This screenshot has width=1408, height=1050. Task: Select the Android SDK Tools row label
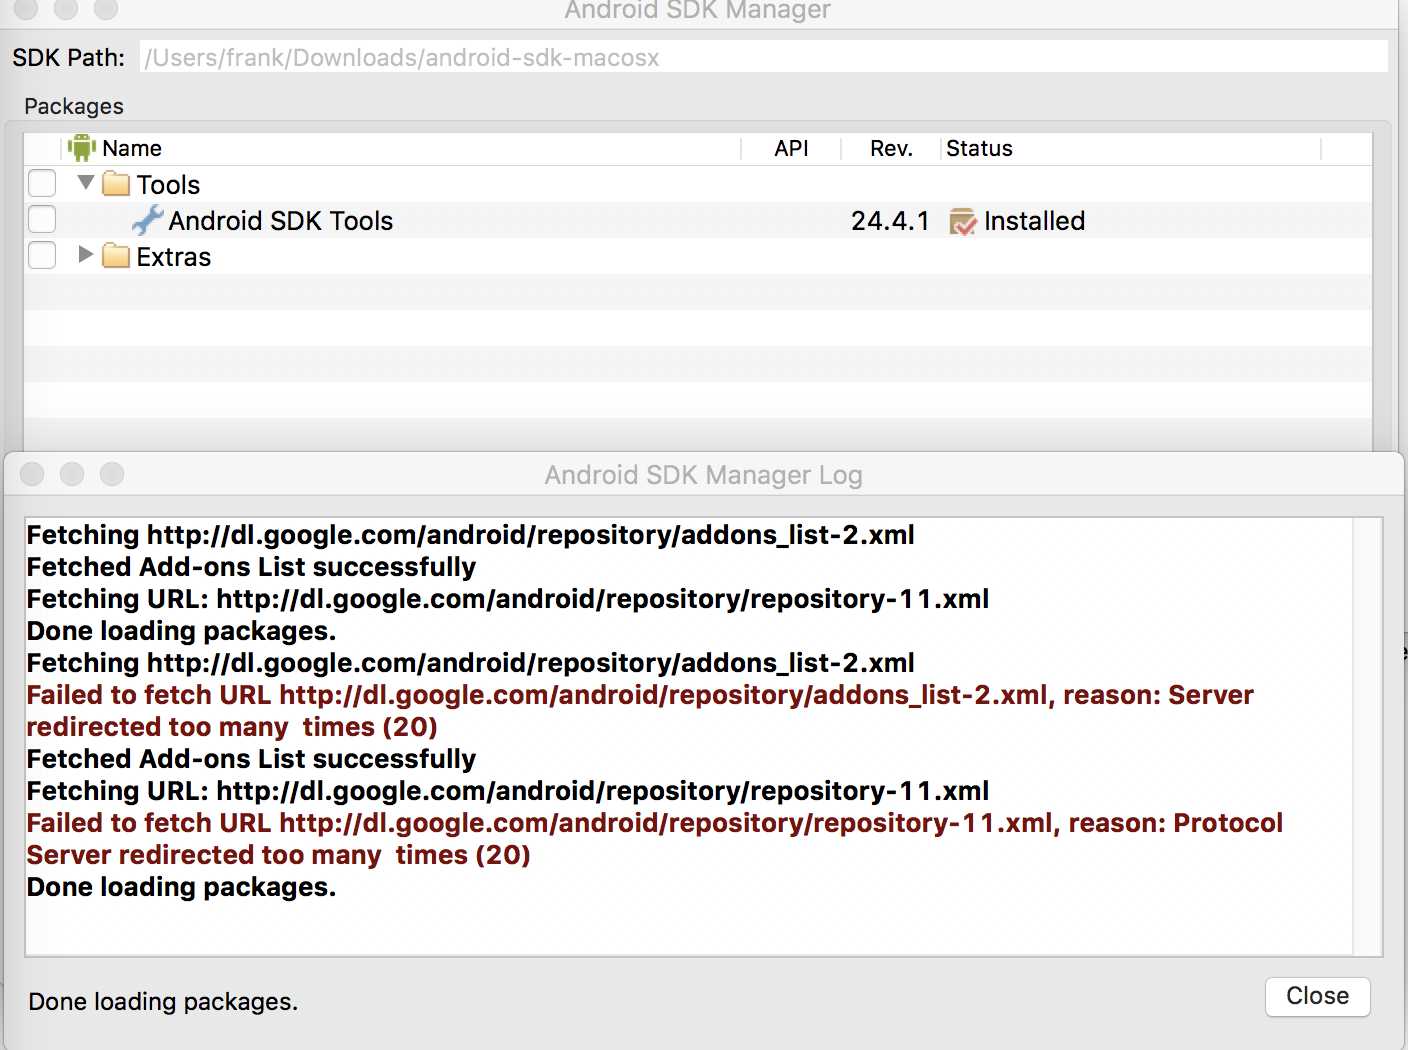281,221
